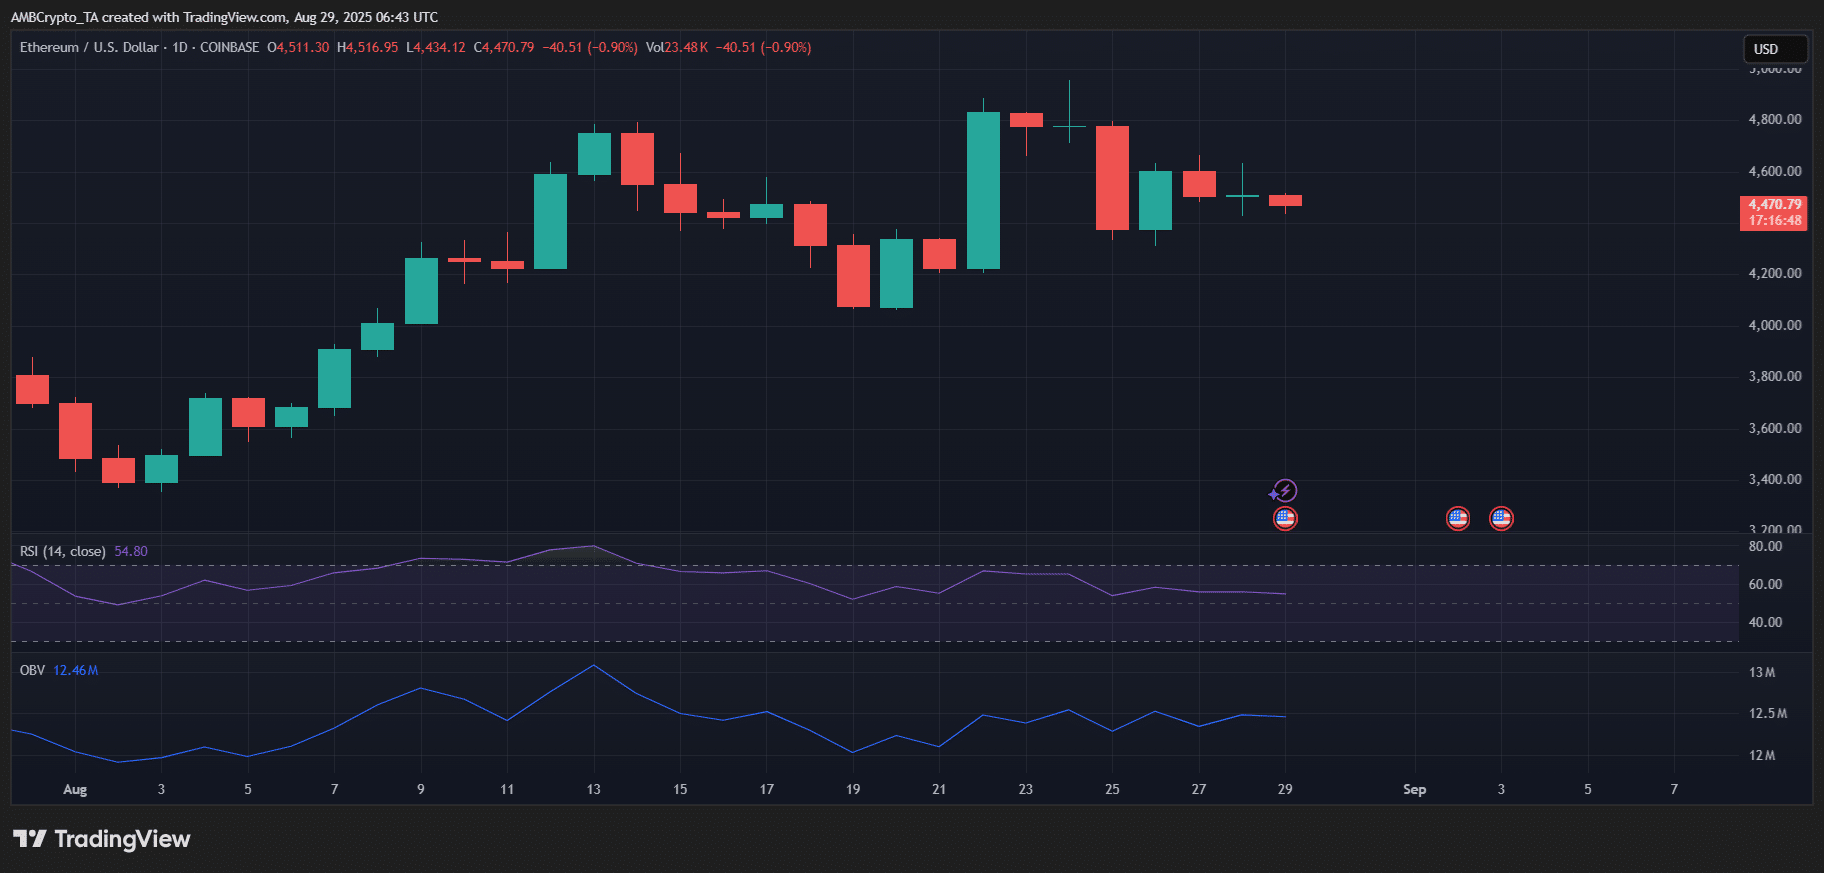
Task: Click the 13M label on the OBV scale
Action: (x=1762, y=672)
